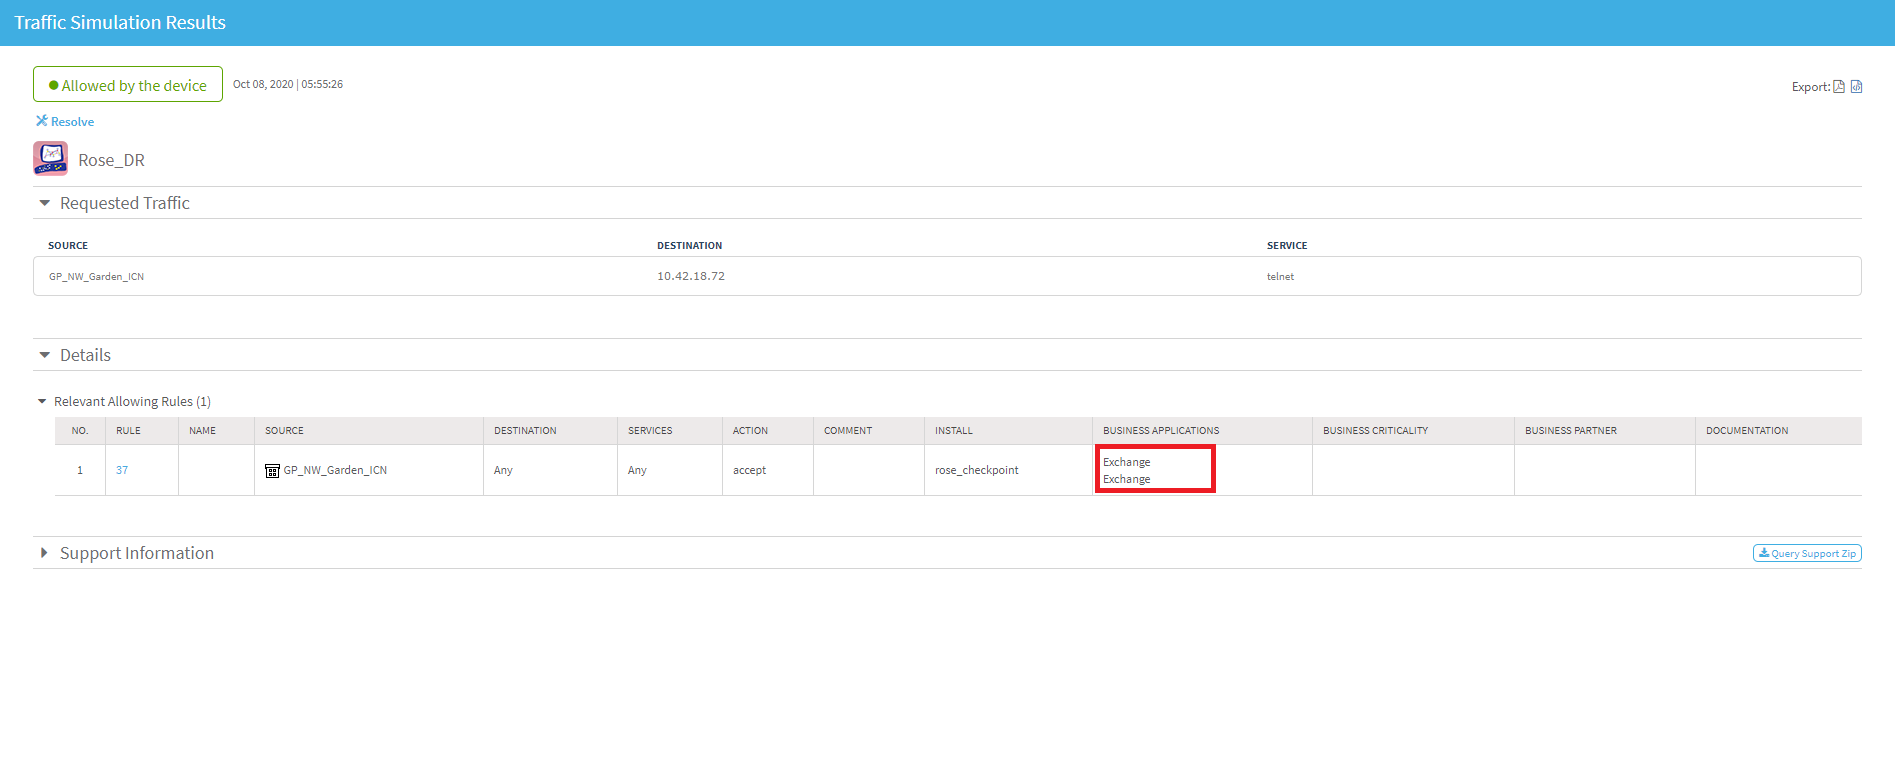This screenshot has height=781, width=1895.
Task: Click the Allowed by the device badge
Action: (128, 85)
